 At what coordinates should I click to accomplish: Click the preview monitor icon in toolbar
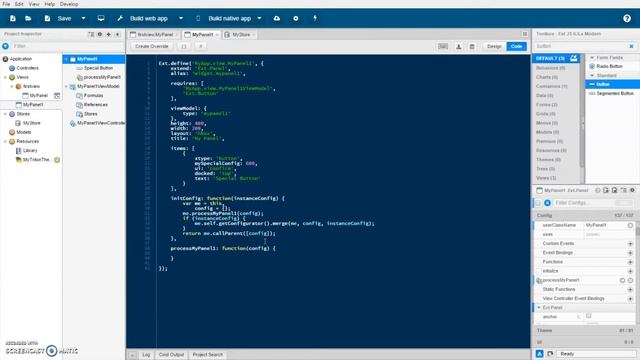(x=101, y=18)
